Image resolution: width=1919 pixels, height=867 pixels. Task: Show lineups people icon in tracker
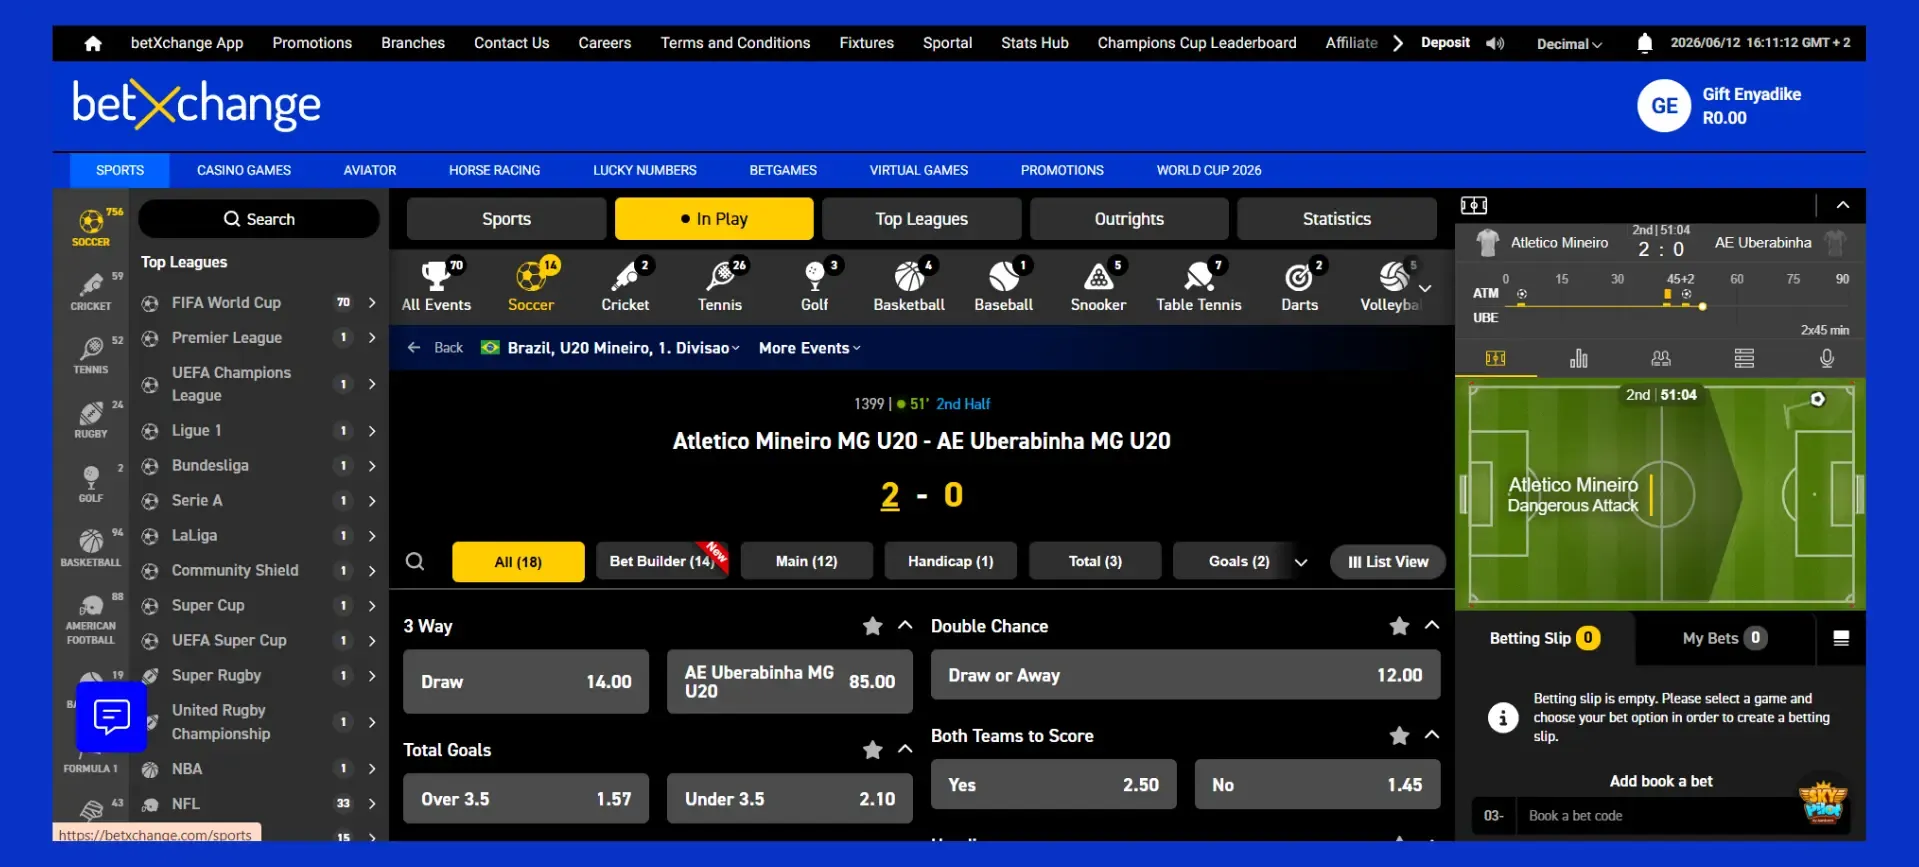1661,358
